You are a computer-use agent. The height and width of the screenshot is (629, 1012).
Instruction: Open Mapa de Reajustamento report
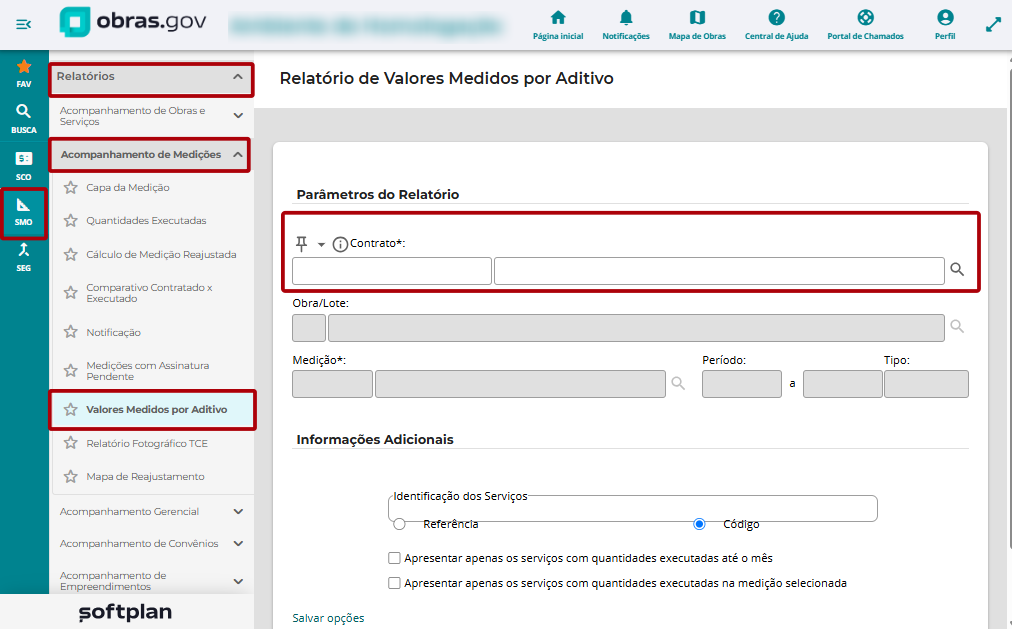(145, 477)
